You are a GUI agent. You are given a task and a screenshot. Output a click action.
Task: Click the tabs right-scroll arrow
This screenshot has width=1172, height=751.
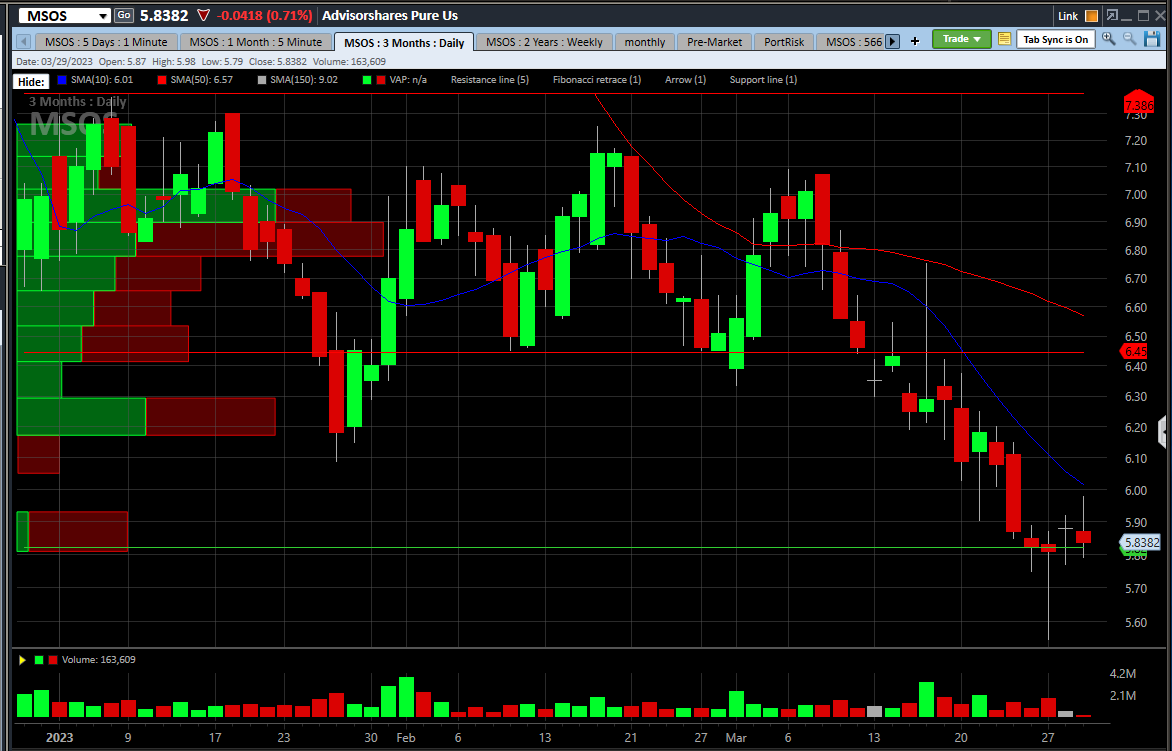tap(892, 42)
